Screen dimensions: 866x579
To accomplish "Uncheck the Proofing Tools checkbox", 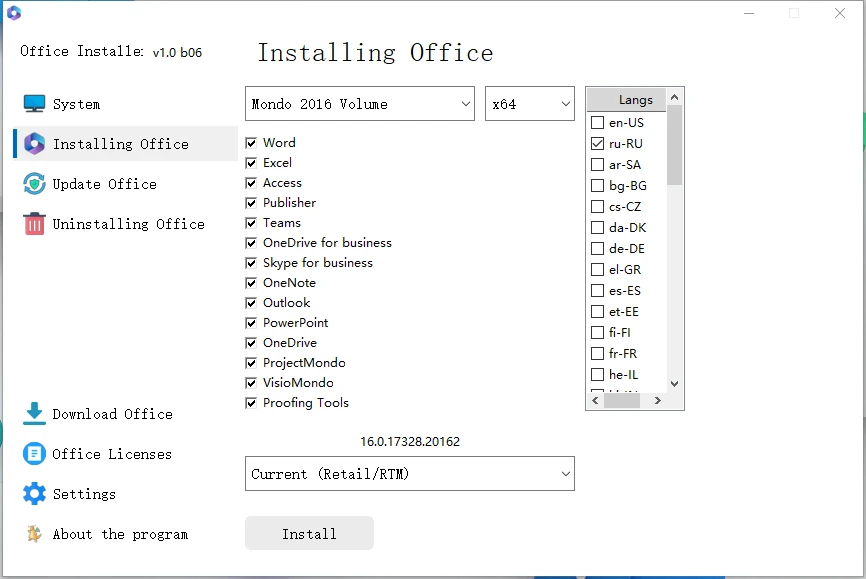I will point(251,403).
